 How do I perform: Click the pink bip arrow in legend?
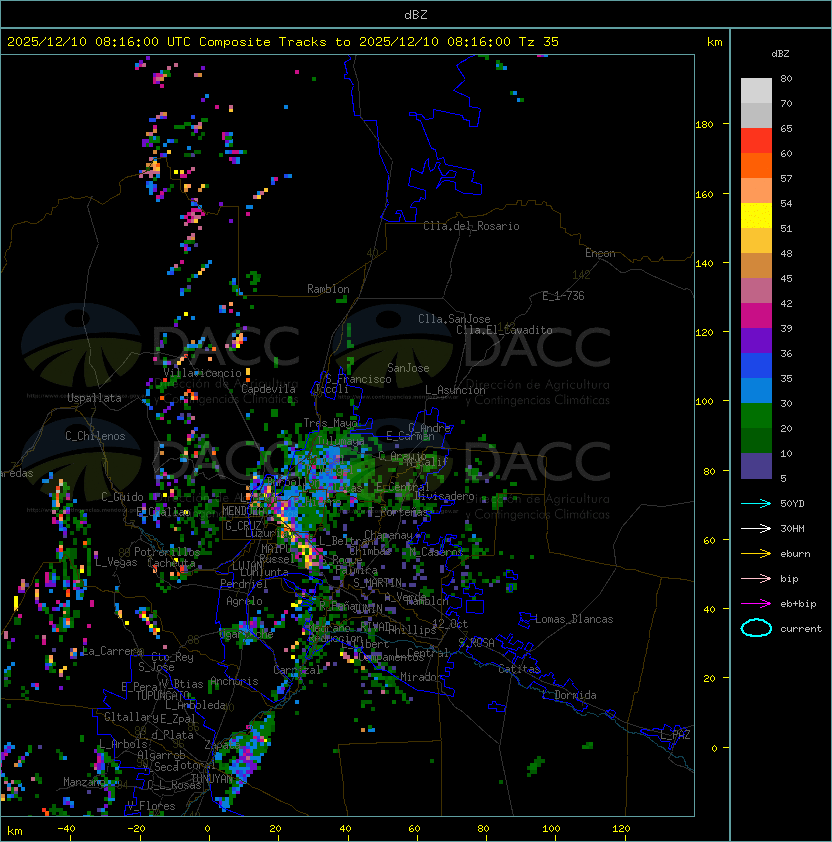(756, 578)
